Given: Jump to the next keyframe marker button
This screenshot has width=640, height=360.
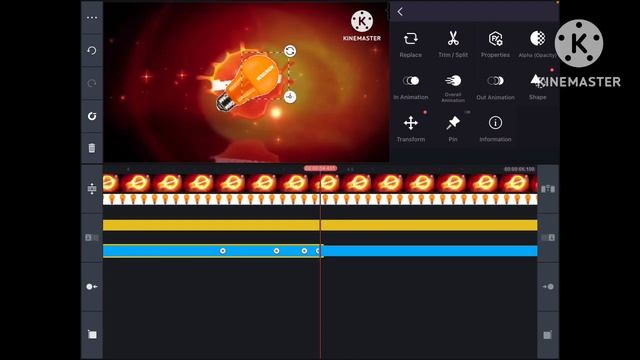Looking at the screenshot, I should tap(548, 287).
